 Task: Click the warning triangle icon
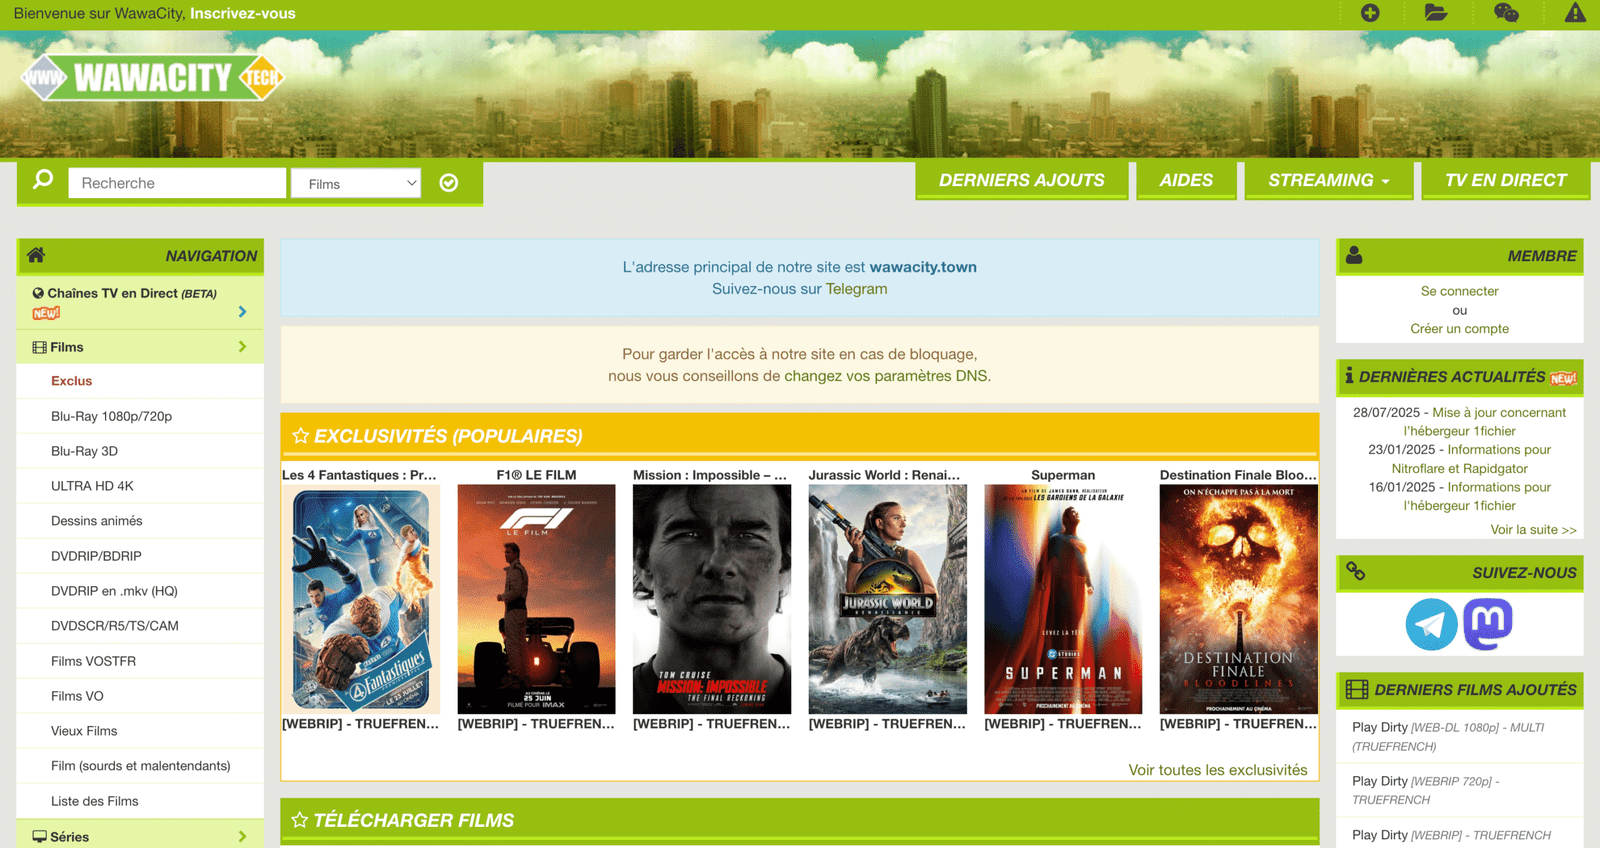tap(1575, 13)
